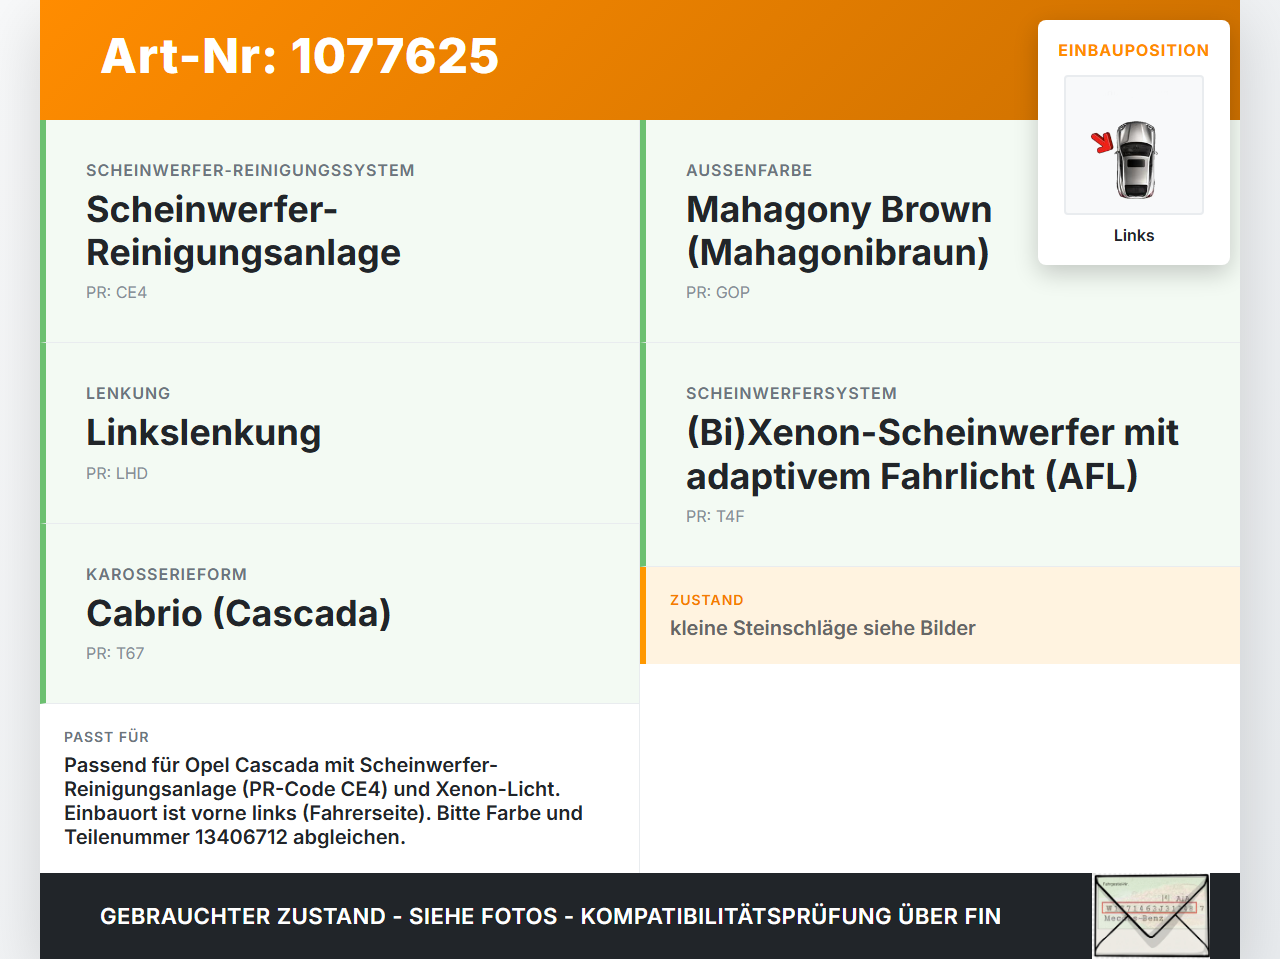
Task: Select the "Passend für Opel Cascada" description paragraph
Action: coord(323,801)
